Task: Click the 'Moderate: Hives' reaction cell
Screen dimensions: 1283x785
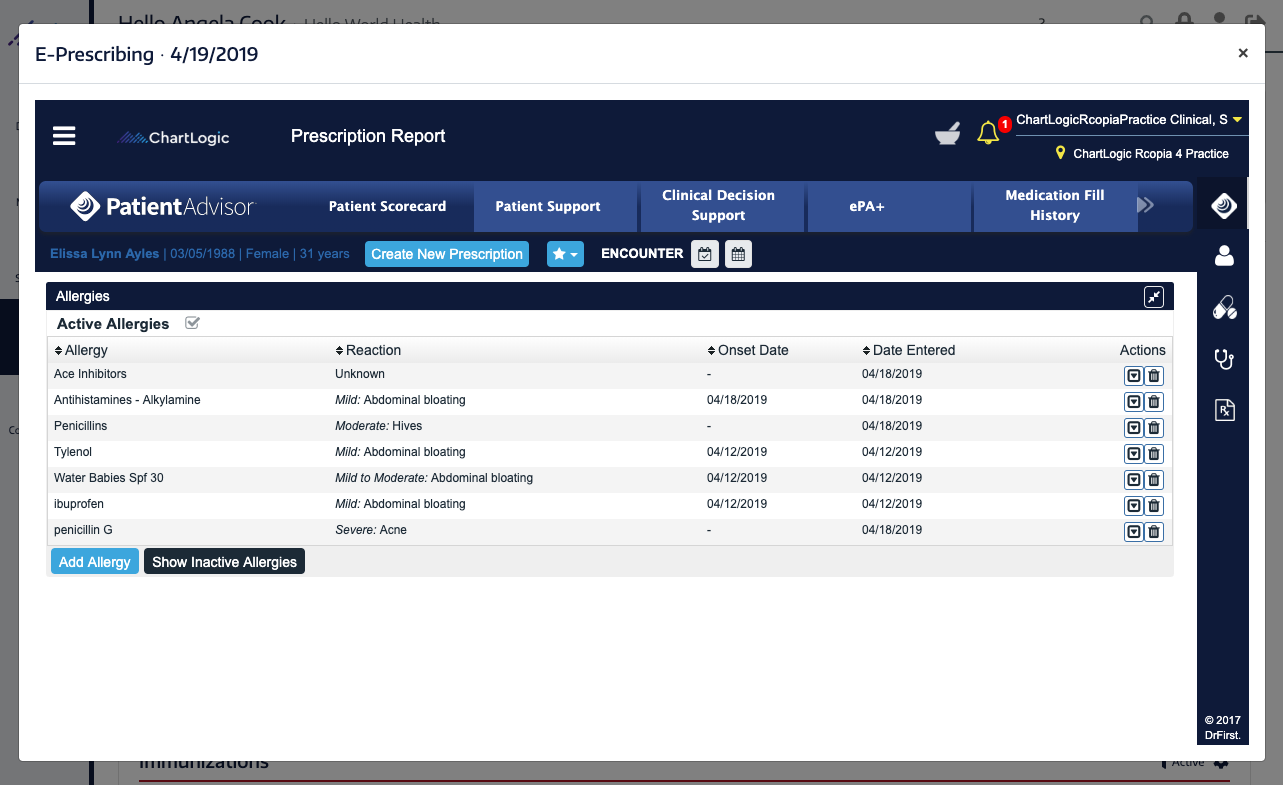Action: pyautogui.click(x=379, y=426)
